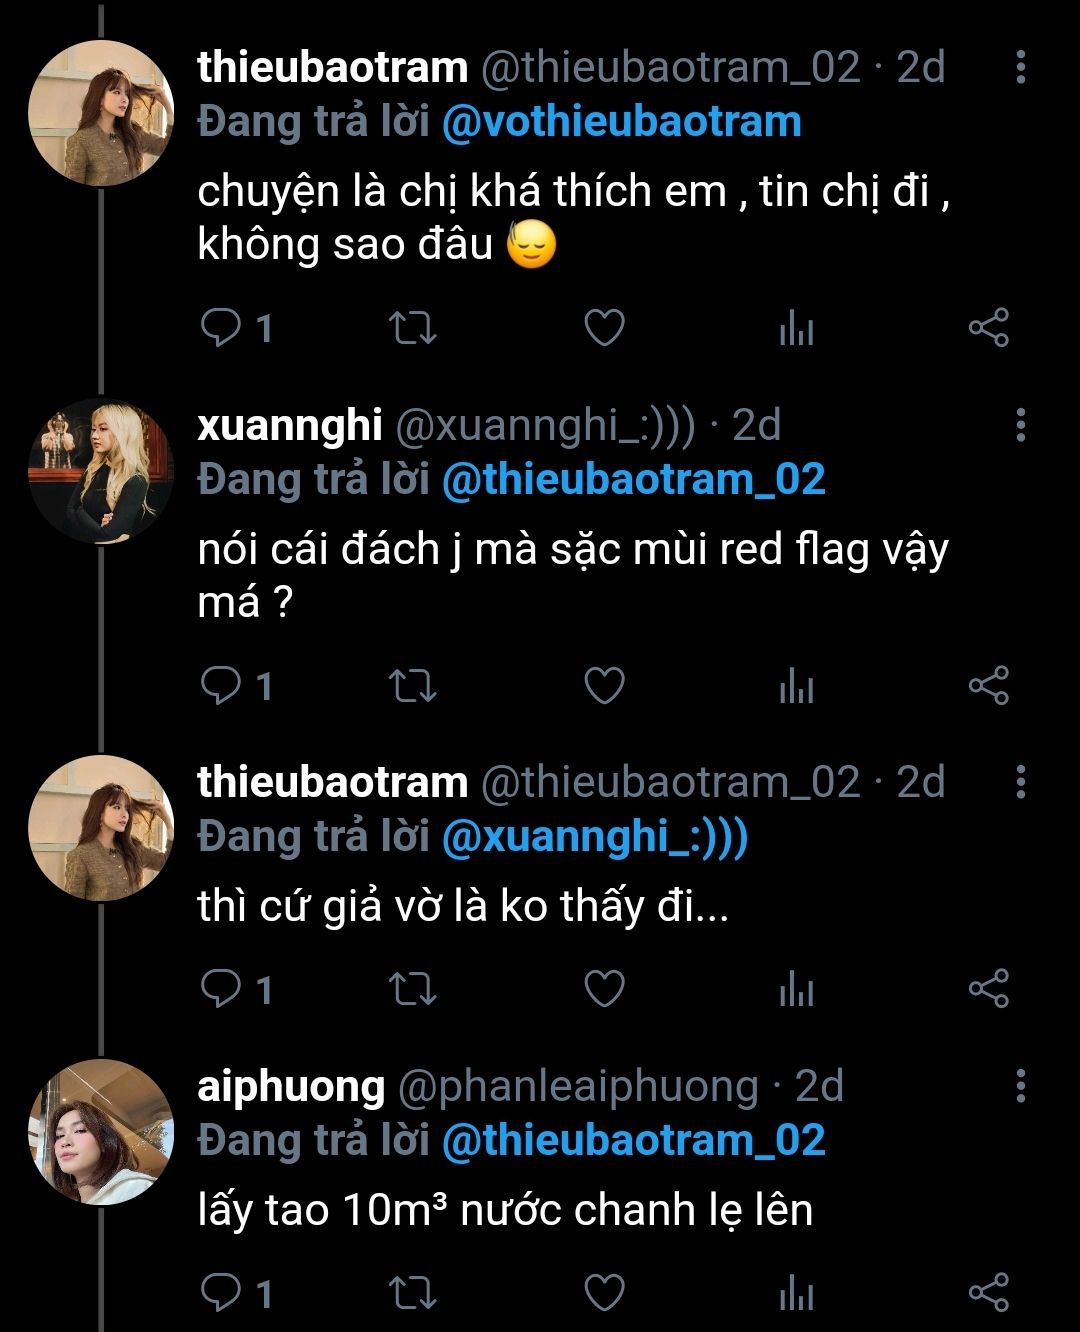Share aiphuong's "nước chanh" tweet
This screenshot has width=1080, height=1332.
989,1293
